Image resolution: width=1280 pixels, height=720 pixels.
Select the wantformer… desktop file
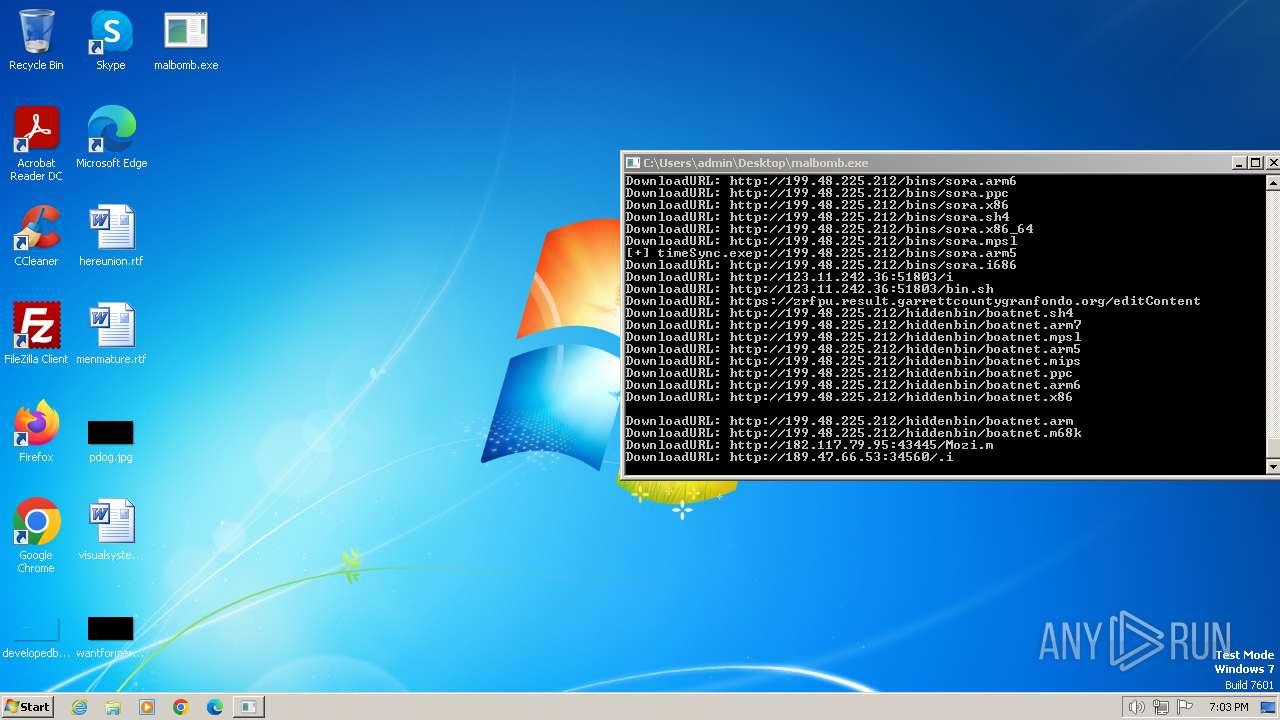pyautogui.click(x=111, y=638)
